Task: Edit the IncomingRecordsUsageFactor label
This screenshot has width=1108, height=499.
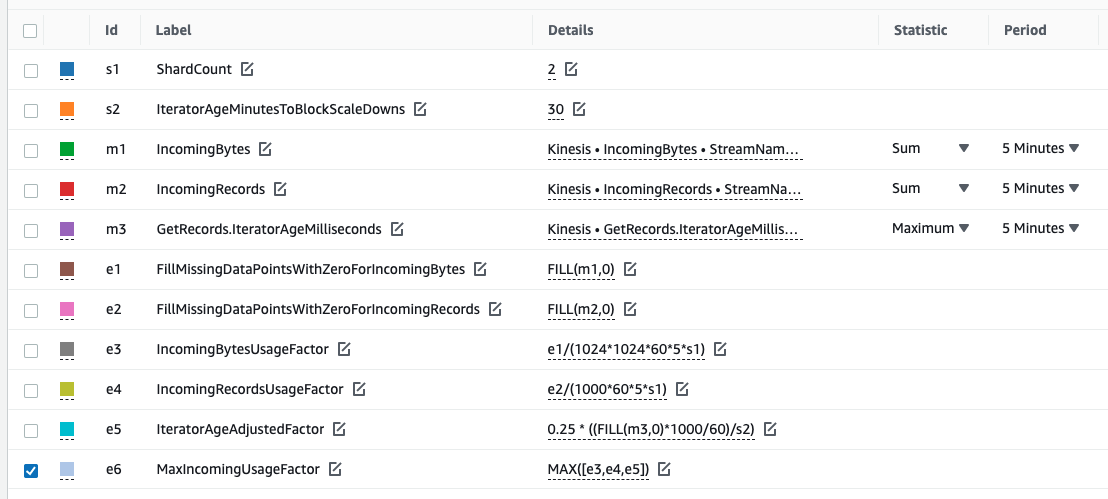Action: coord(359,389)
